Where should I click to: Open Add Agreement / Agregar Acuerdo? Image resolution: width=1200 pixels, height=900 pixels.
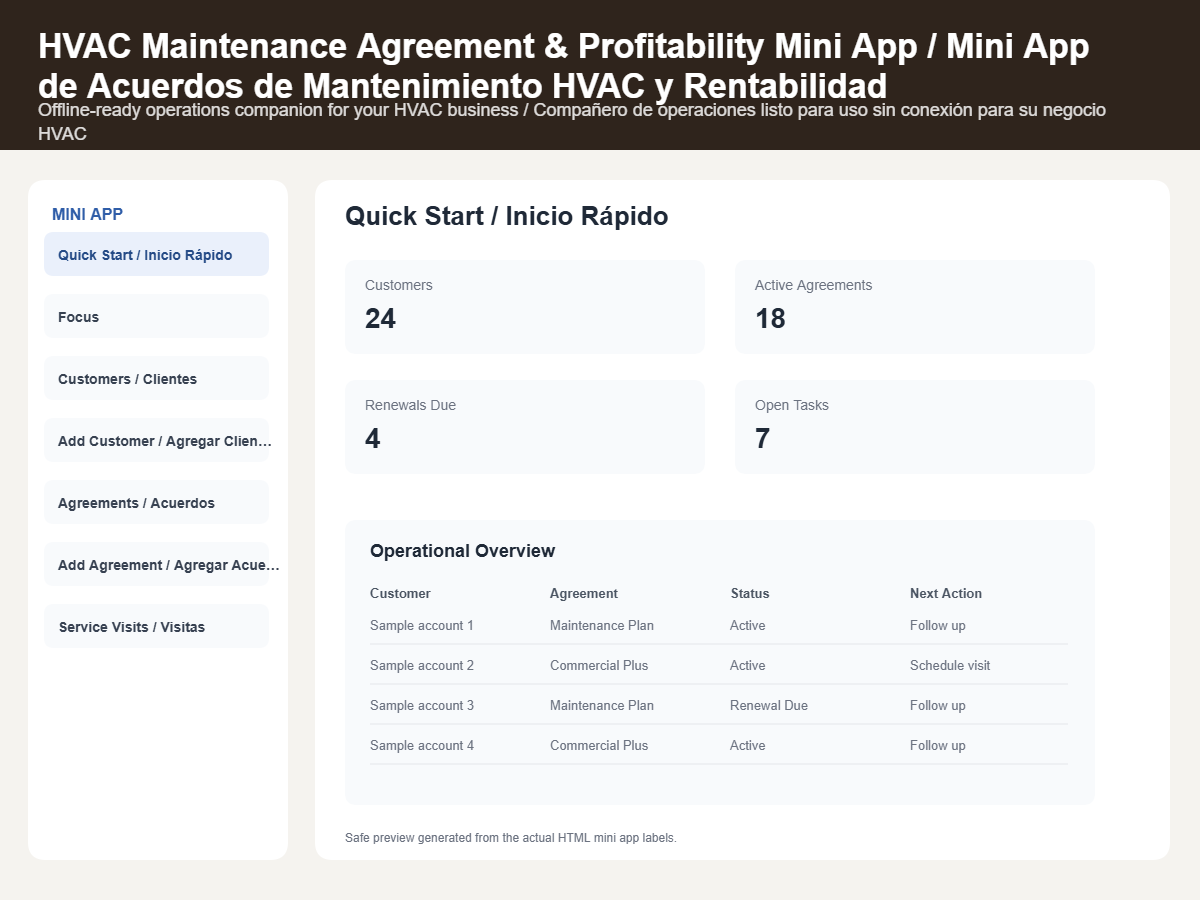156,564
